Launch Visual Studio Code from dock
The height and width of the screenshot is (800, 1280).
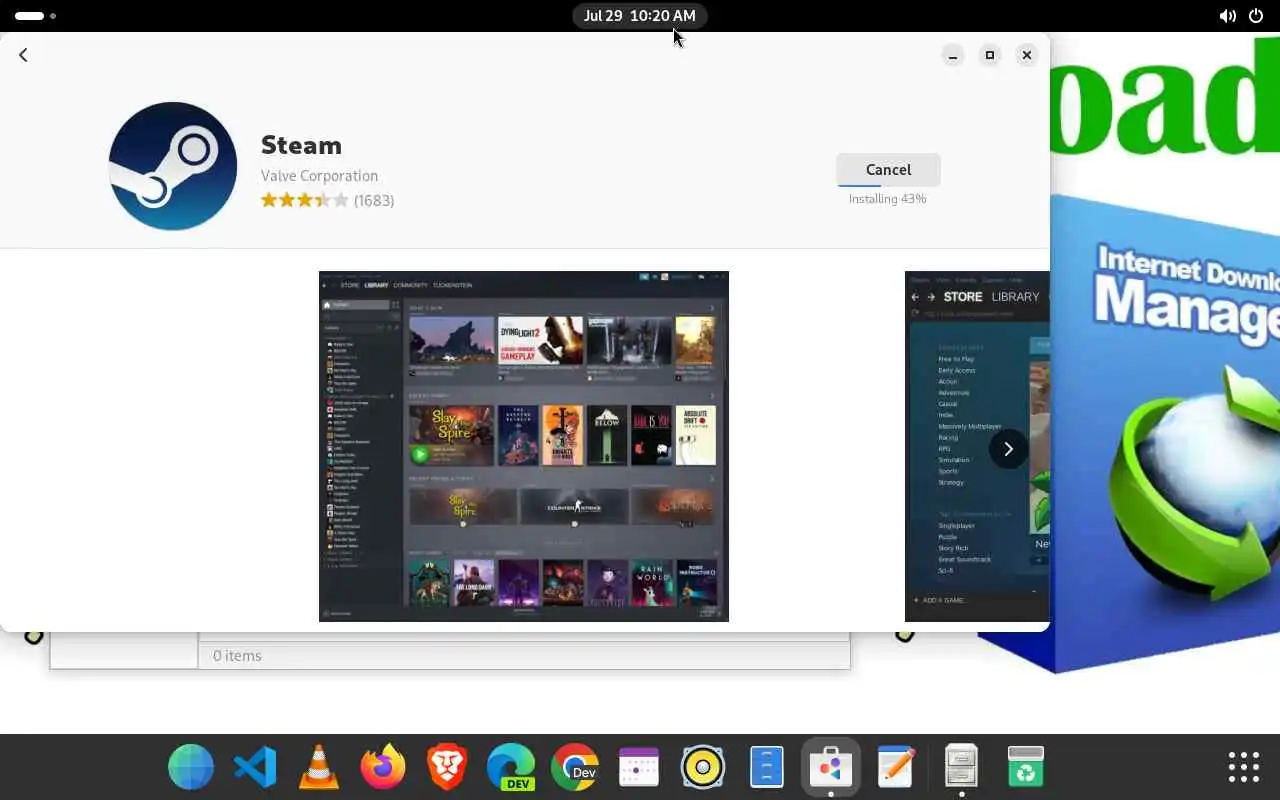(255, 768)
